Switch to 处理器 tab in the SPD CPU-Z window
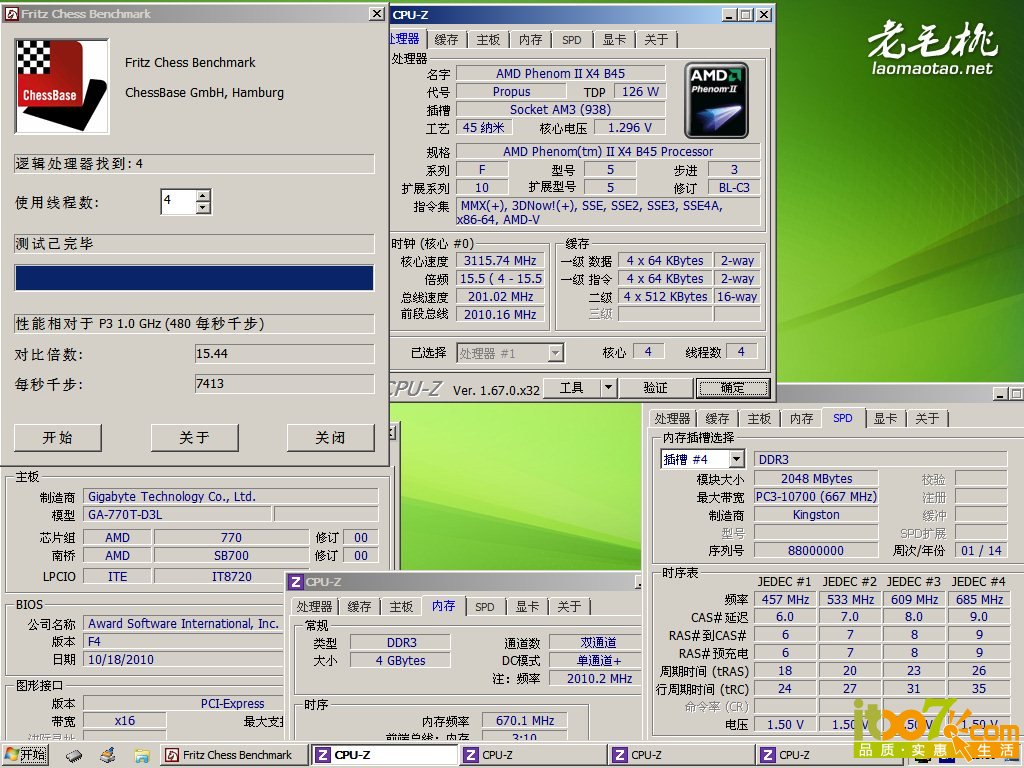 pos(673,419)
